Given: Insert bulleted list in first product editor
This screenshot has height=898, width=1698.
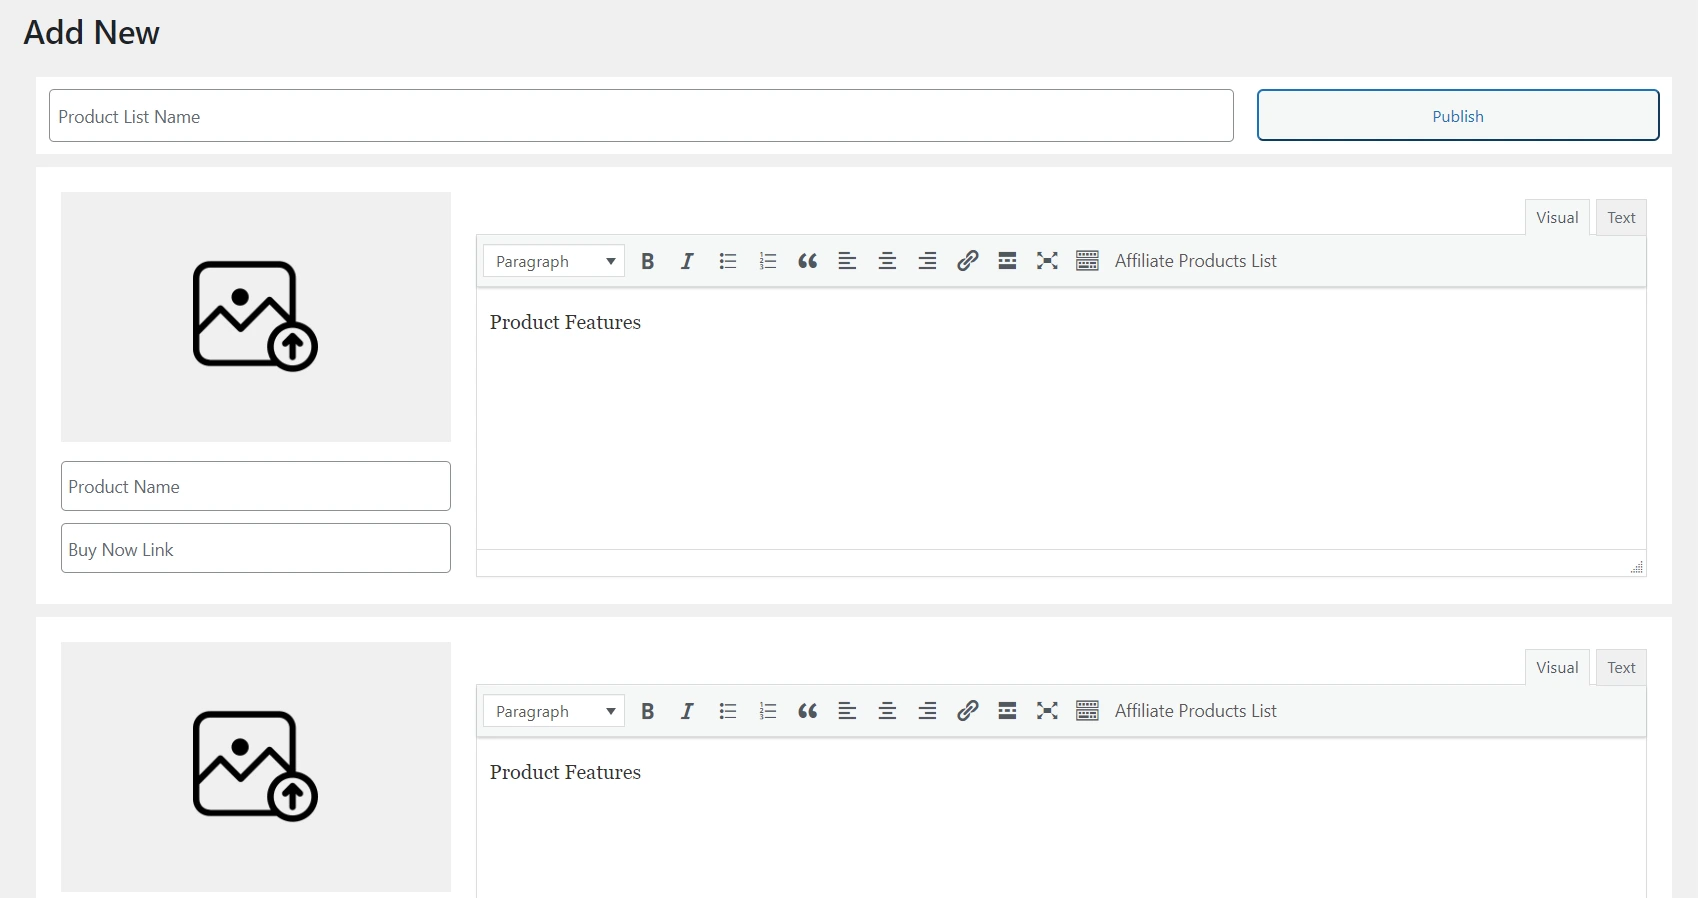Looking at the screenshot, I should click(728, 261).
